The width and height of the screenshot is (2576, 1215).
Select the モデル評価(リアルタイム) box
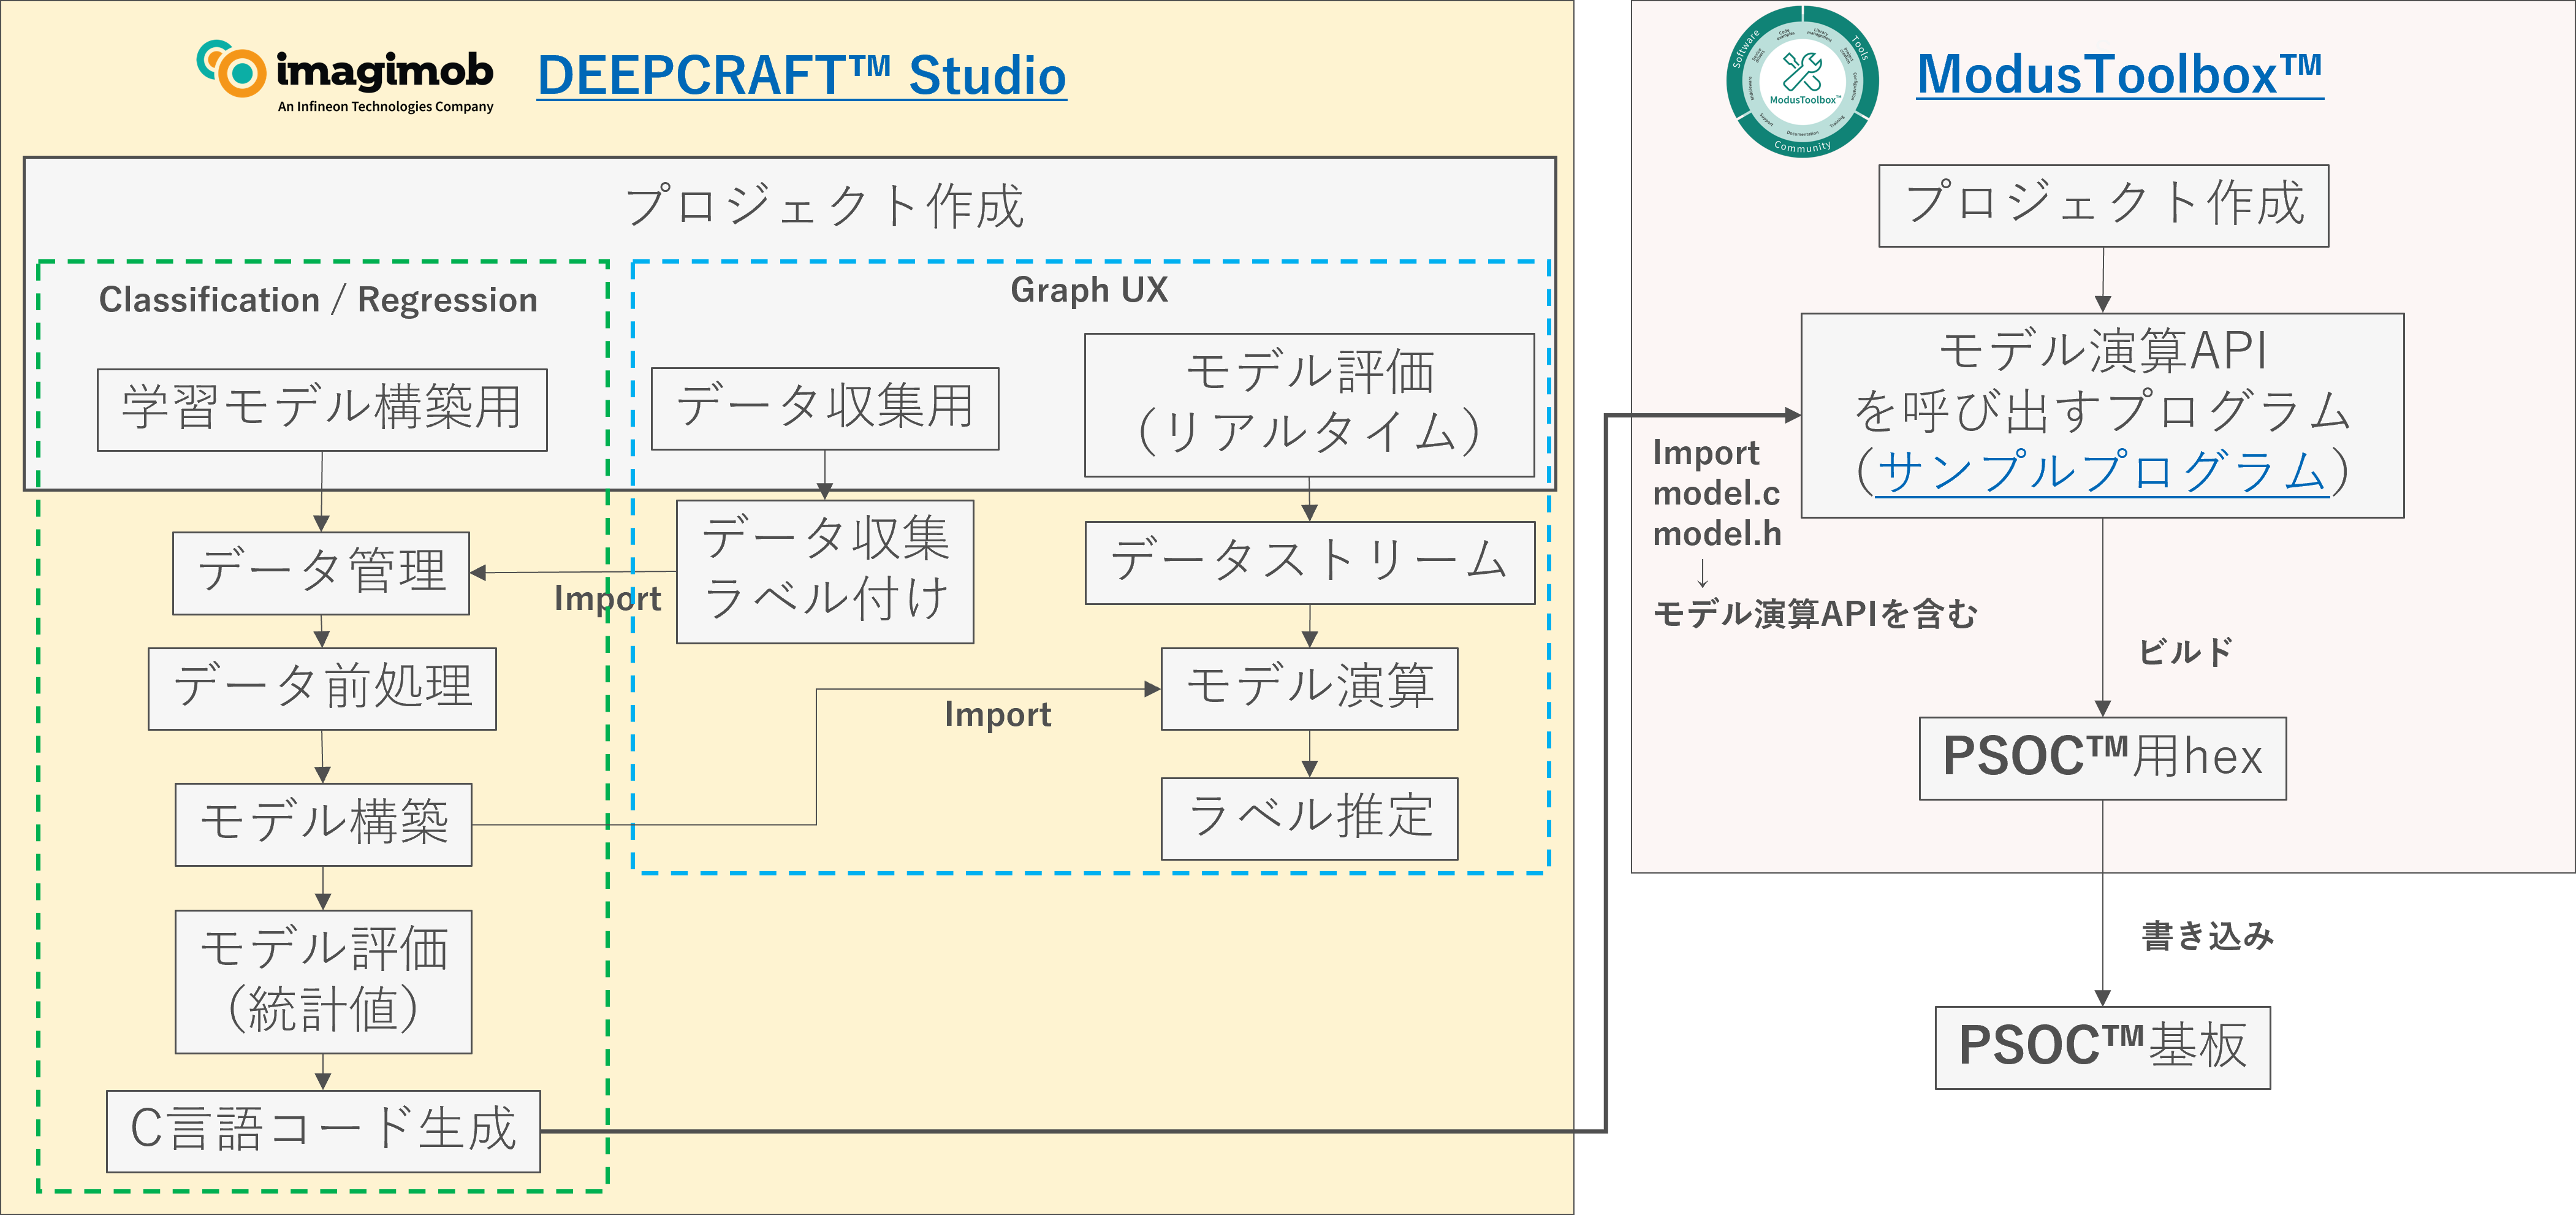1309,405
